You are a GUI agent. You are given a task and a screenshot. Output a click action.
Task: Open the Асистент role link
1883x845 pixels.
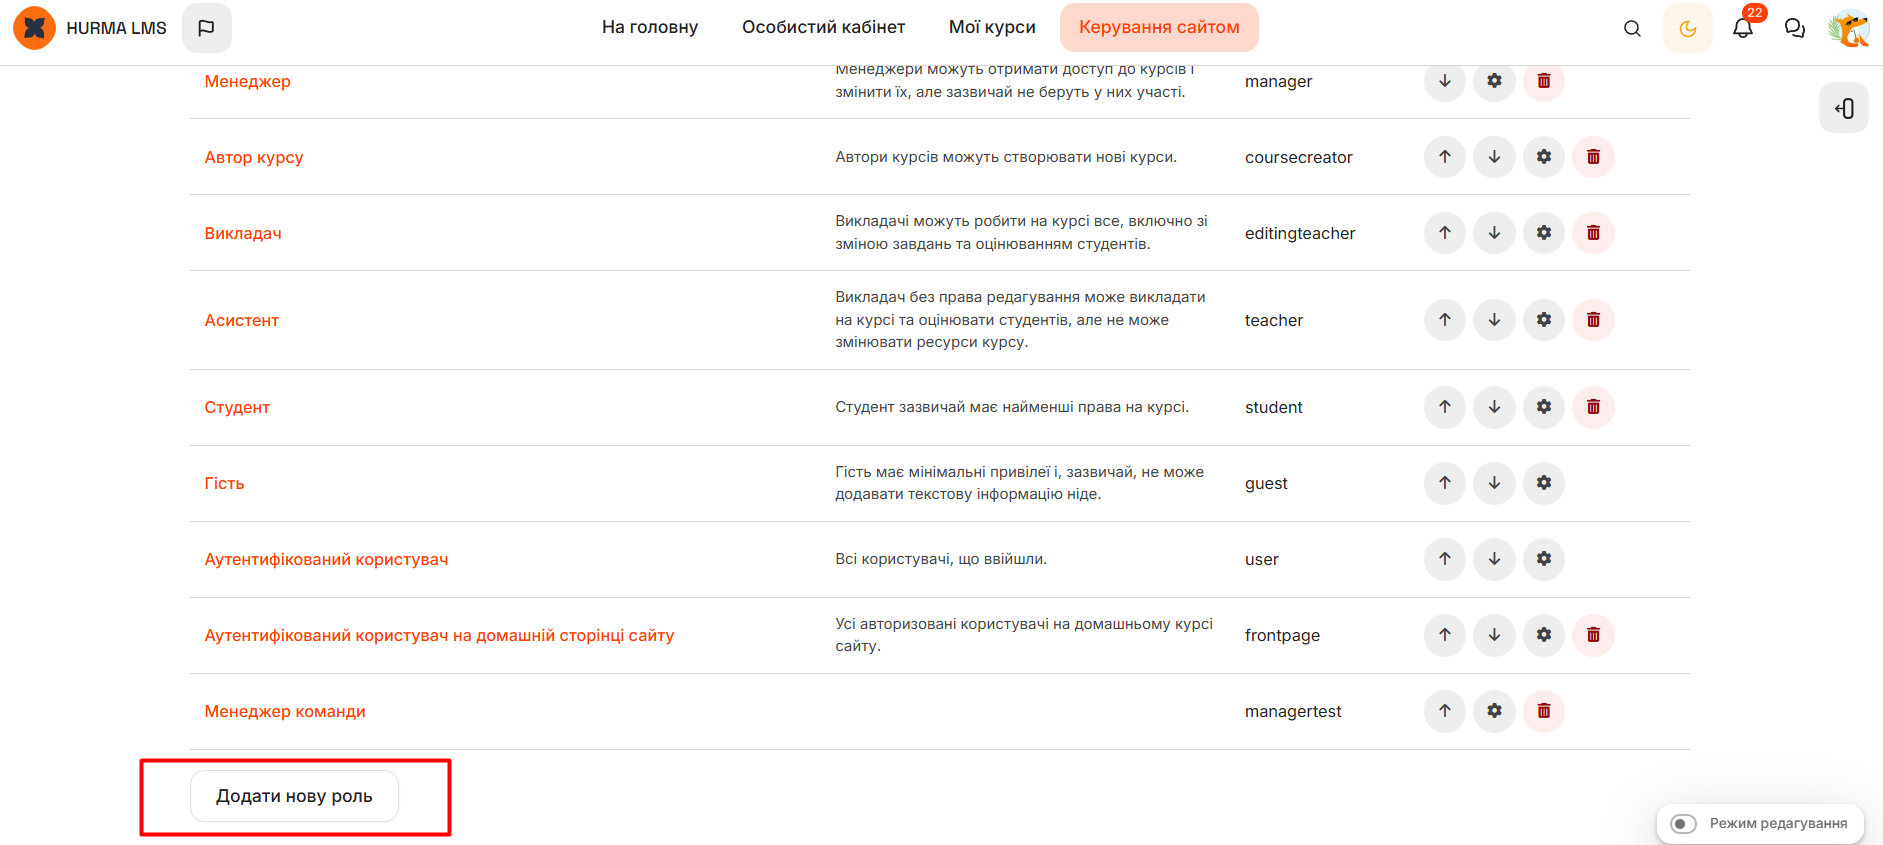pyautogui.click(x=242, y=320)
